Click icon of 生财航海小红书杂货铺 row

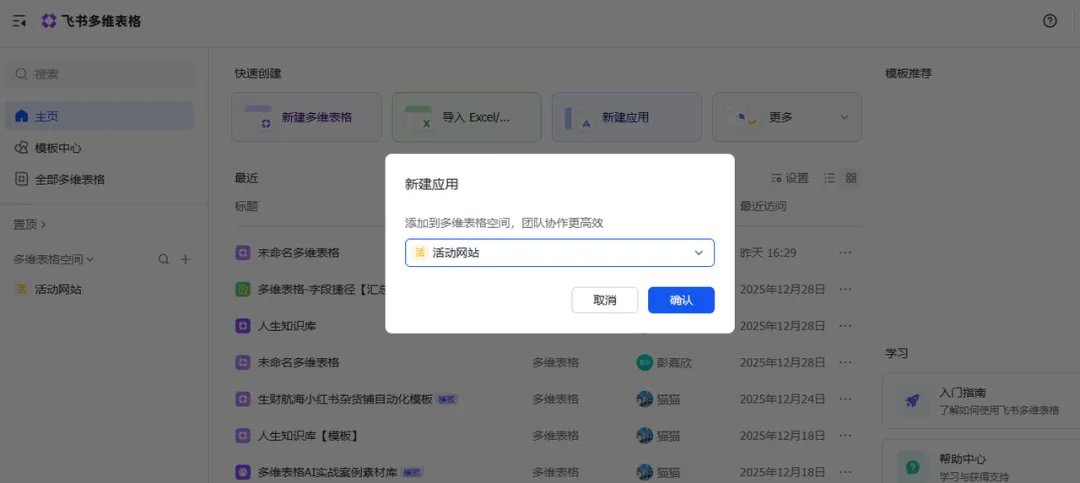coord(242,399)
